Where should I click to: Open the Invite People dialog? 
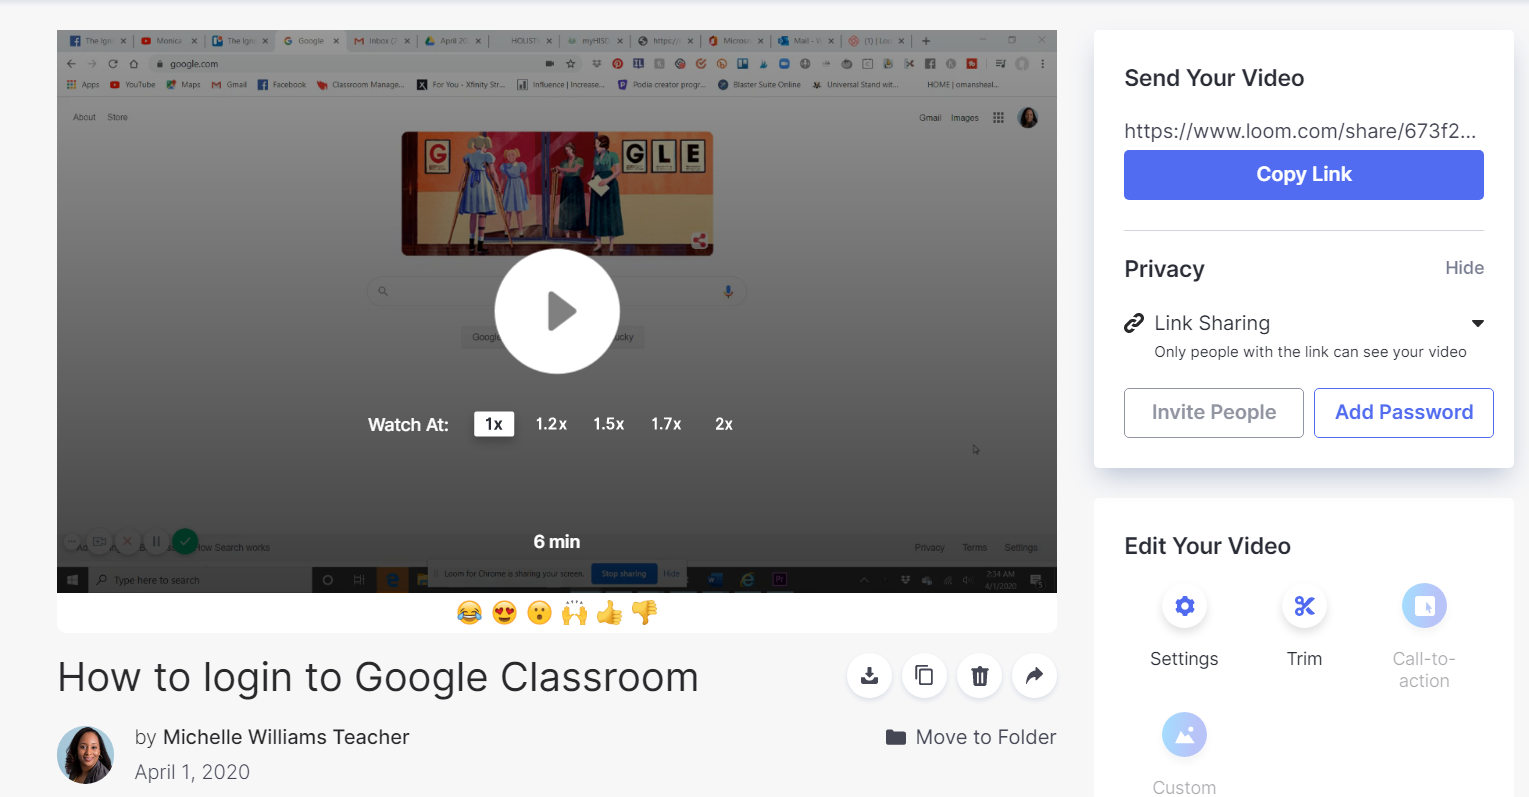pos(1214,413)
